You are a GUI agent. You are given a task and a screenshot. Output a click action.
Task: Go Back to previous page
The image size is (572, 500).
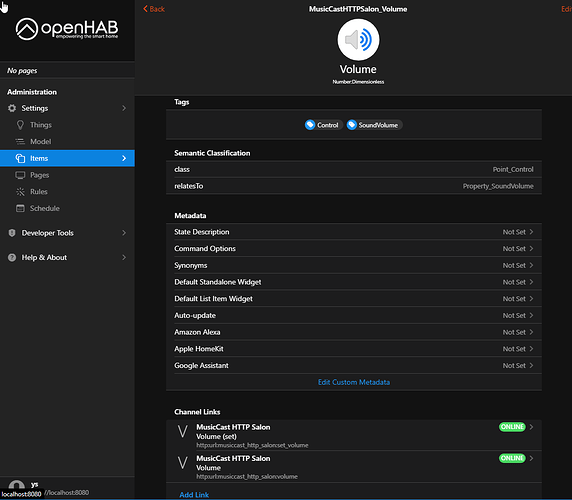coord(154,9)
